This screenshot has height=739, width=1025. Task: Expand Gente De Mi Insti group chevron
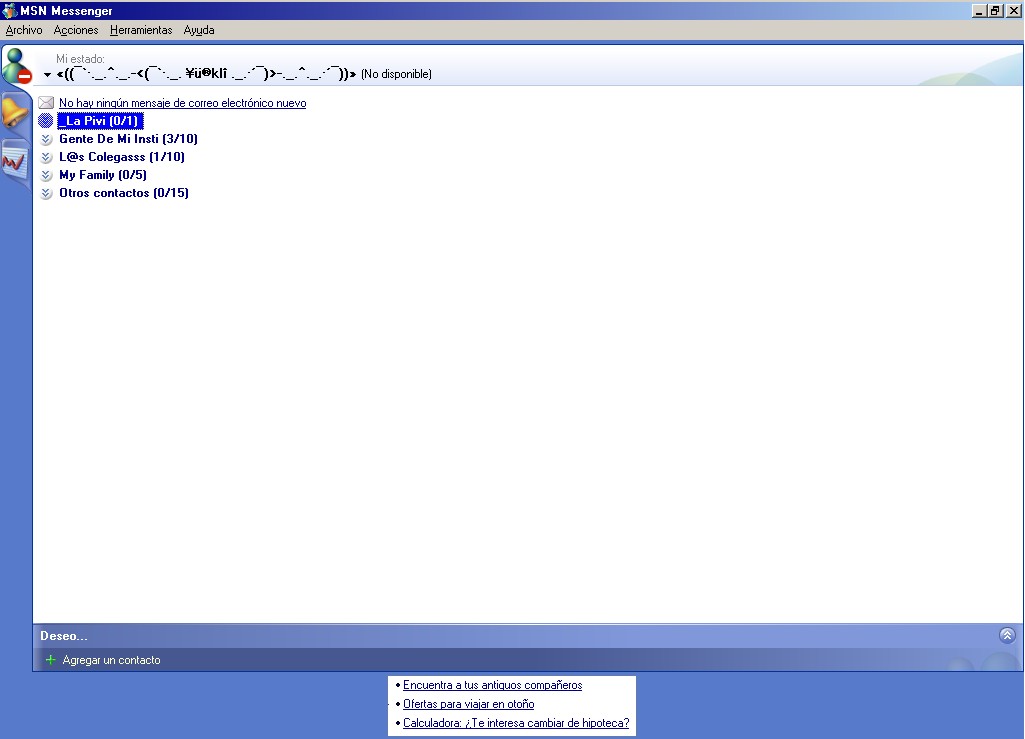pyautogui.click(x=46, y=139)
